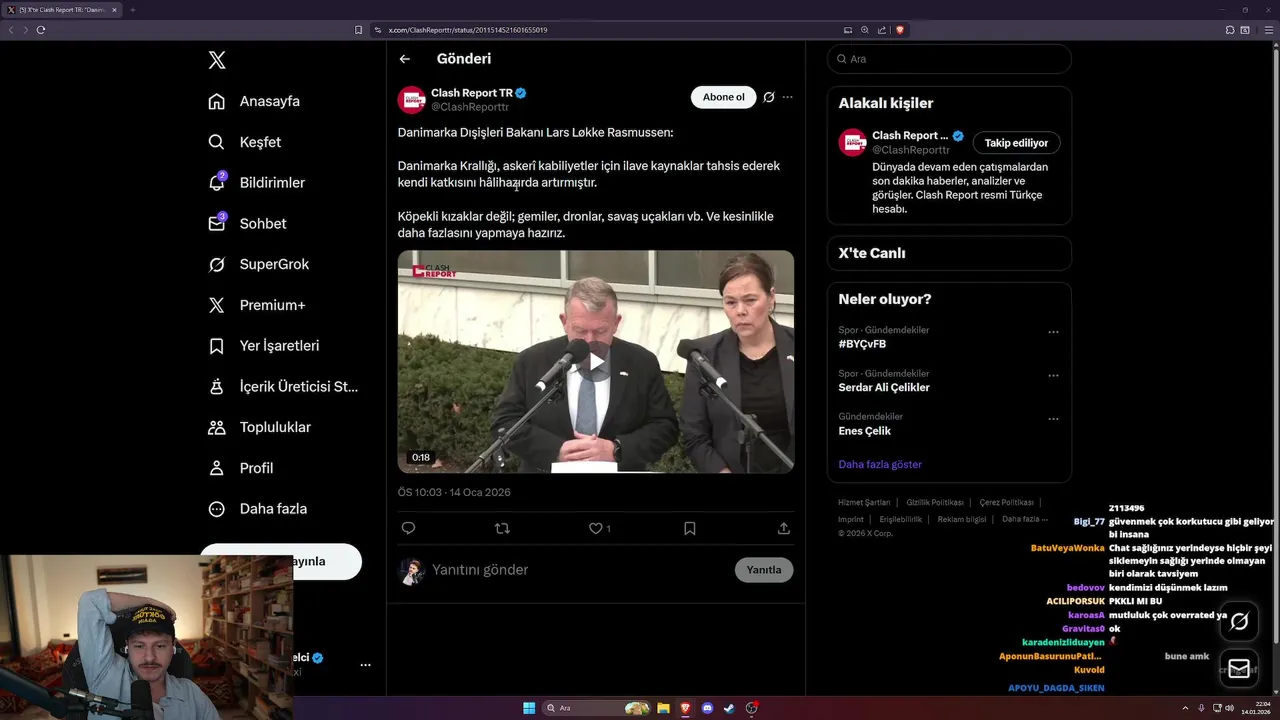This screenshot has height=720, width=1280.
Task: Open the post's three-dot more menu
Action: click(x=787, y=97)
